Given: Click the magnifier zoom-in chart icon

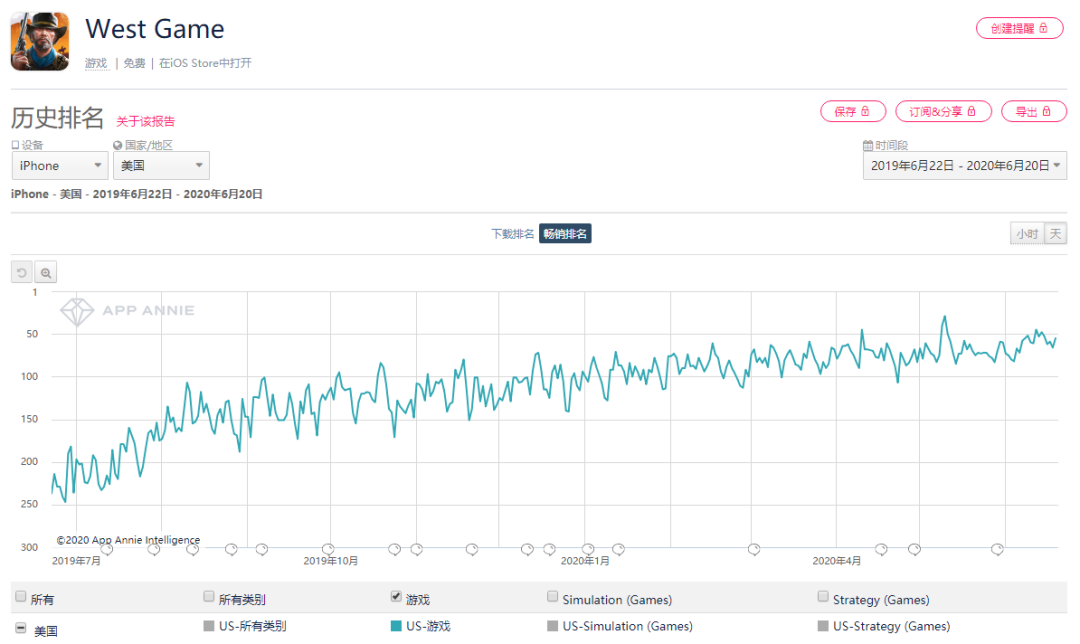Looking at the screenshot, I should coord(46,273).
